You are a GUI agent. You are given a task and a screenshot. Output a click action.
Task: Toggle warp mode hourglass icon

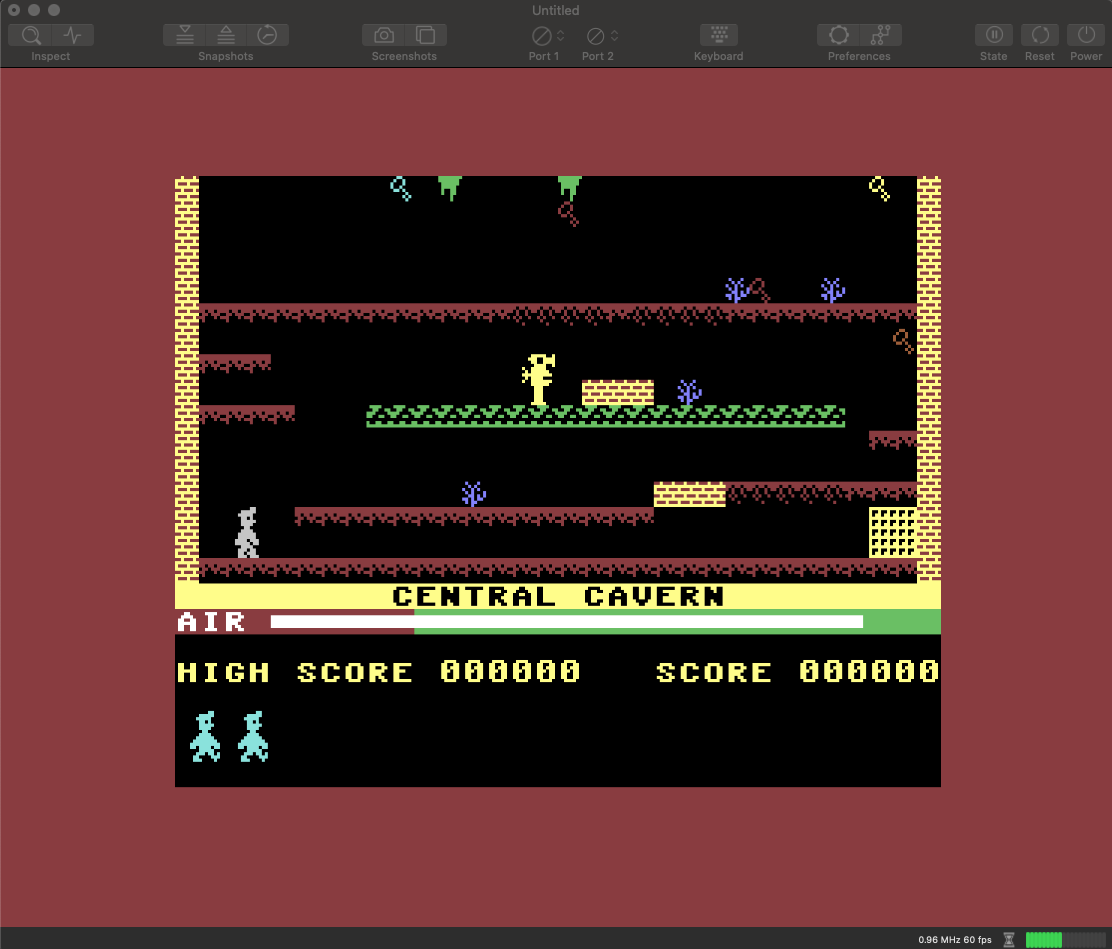(x=1009, y=939)
